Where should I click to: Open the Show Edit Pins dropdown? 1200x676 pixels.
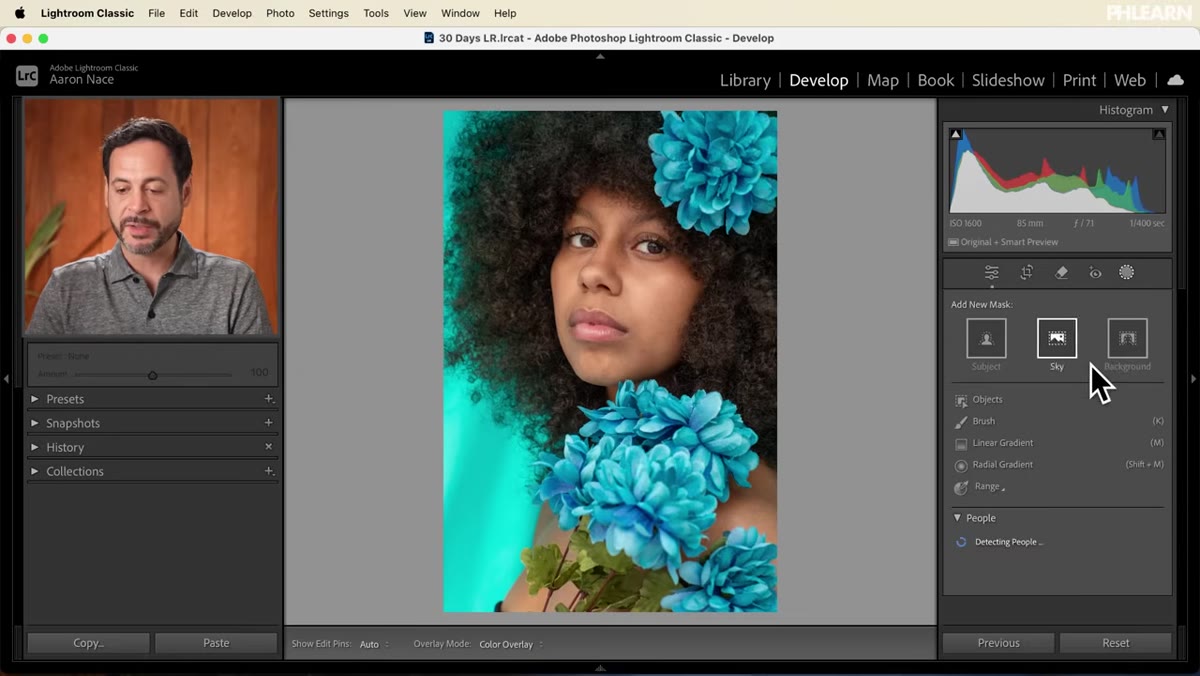pos(374,644)
